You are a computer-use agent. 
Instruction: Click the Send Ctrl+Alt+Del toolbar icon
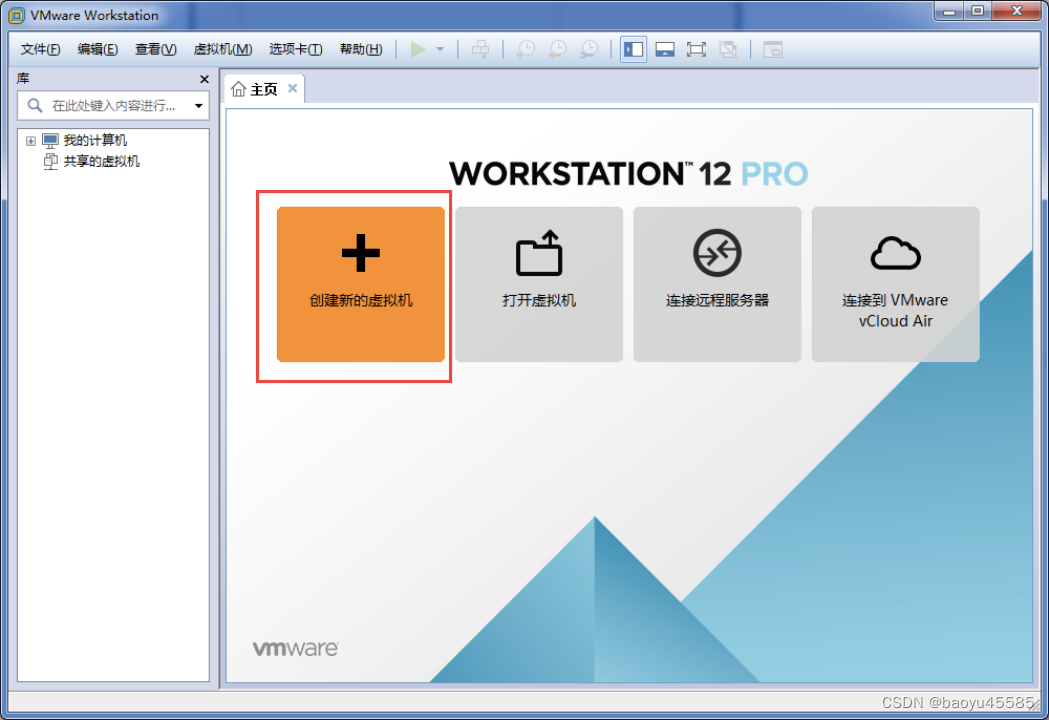(480, 49)
